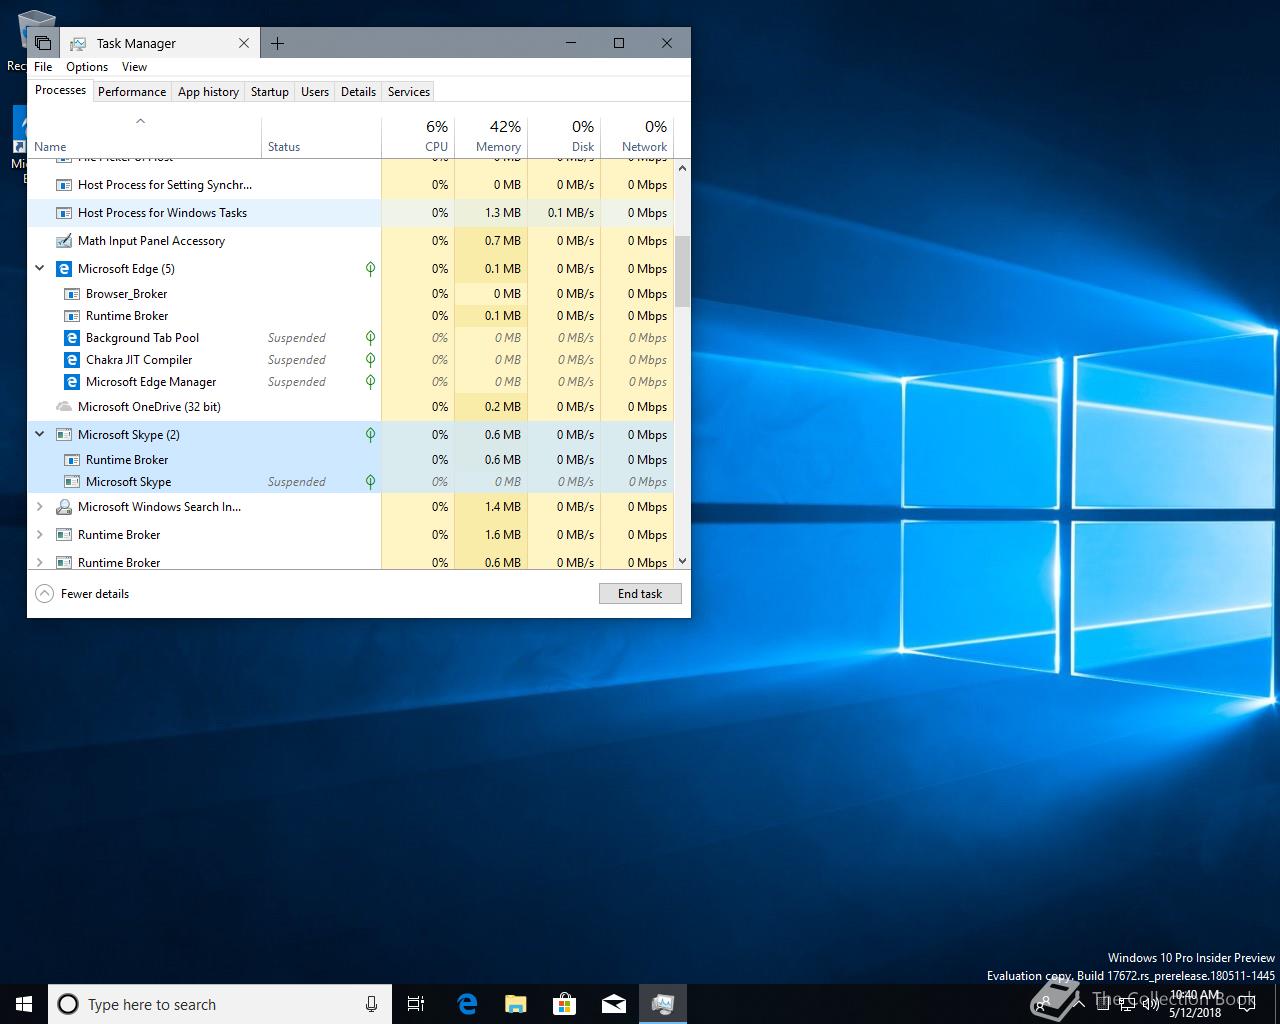This screenshot has width=1280, height=1024.
Task: Click the Background Tab Pool Edge icon
Action: 72,338
